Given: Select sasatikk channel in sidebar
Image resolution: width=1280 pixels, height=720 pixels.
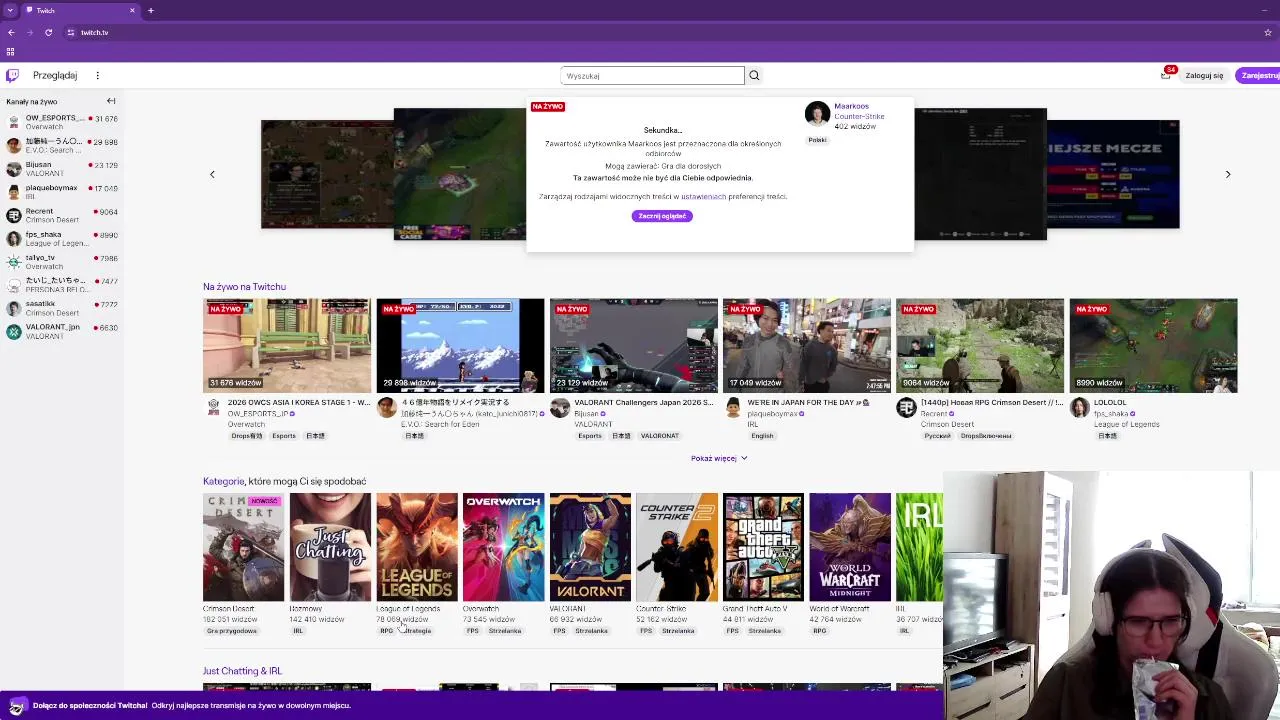Looking at the screenshot, I should click(x=62, y=308).
